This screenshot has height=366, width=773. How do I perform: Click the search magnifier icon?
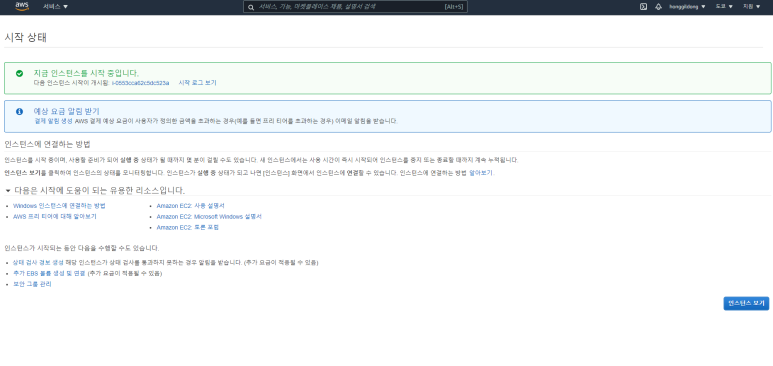click(x=251, y=7)
